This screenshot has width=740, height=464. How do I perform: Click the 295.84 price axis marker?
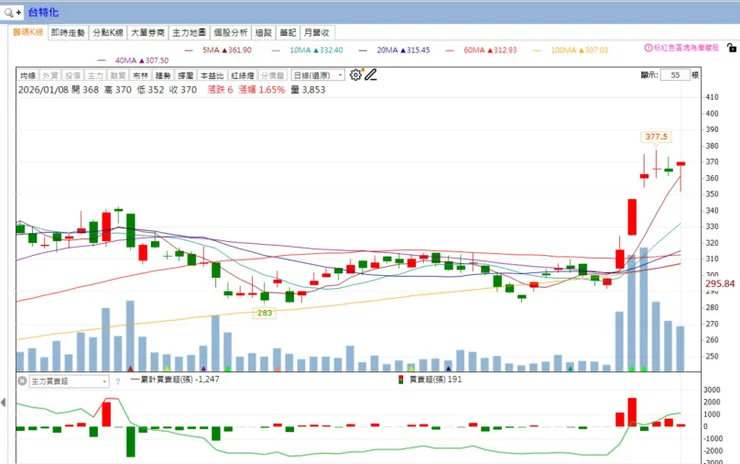point(720,284)
